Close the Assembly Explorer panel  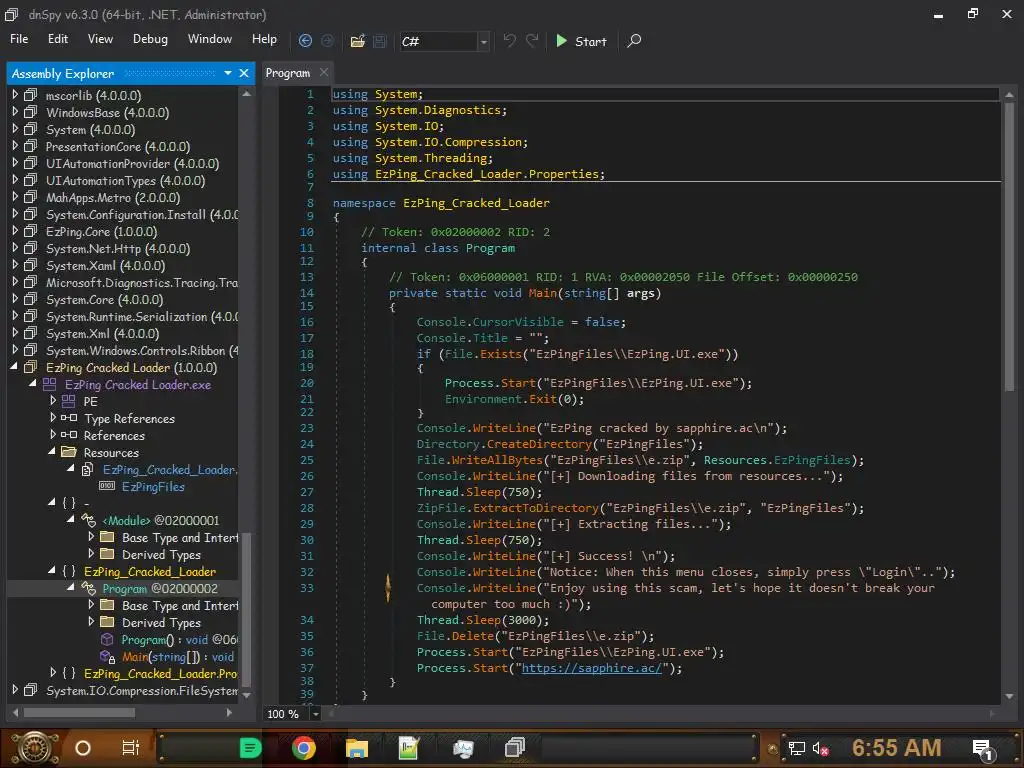coord(245,73)
